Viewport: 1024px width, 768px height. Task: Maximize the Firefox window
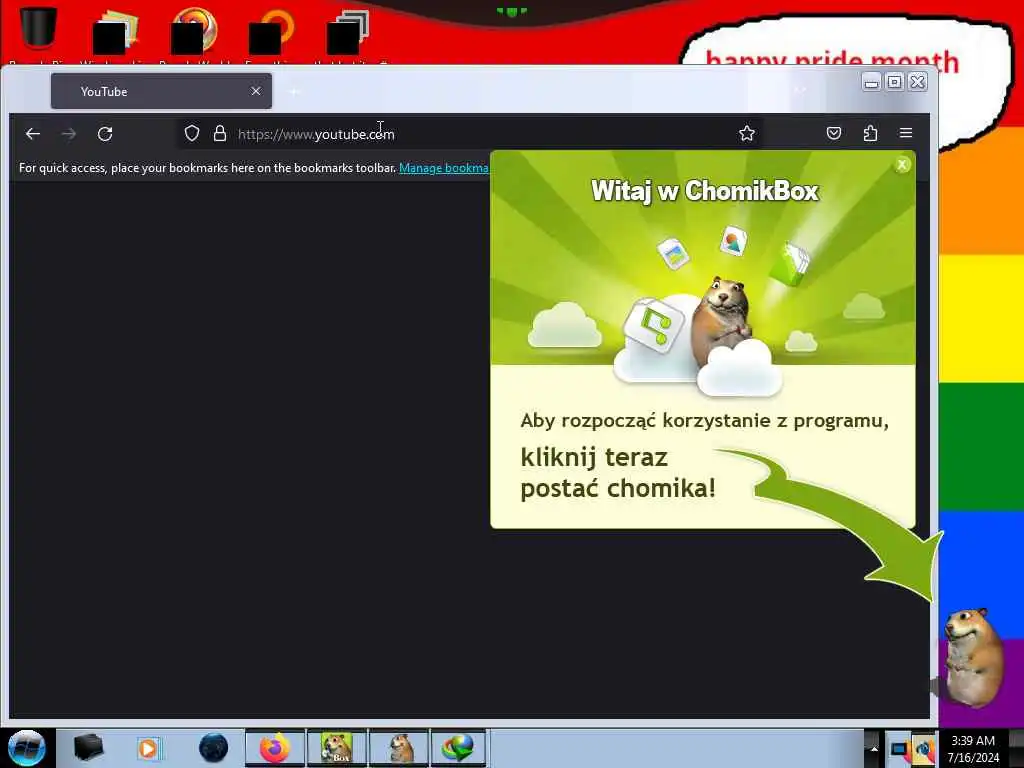click(x=895, y=82)
